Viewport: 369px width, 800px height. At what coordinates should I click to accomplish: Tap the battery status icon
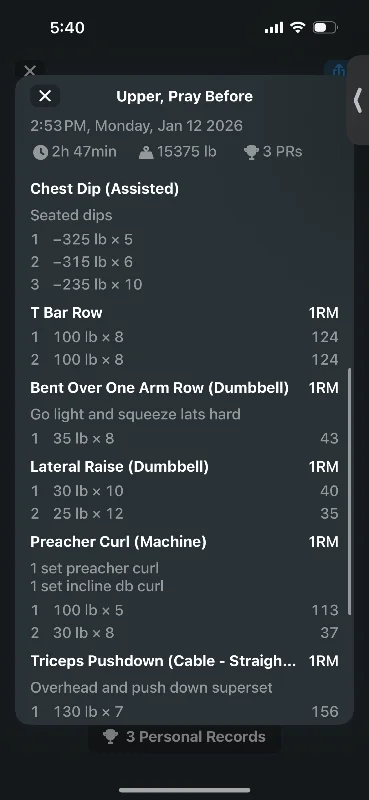pyautogui.click(x=325, y=28)
